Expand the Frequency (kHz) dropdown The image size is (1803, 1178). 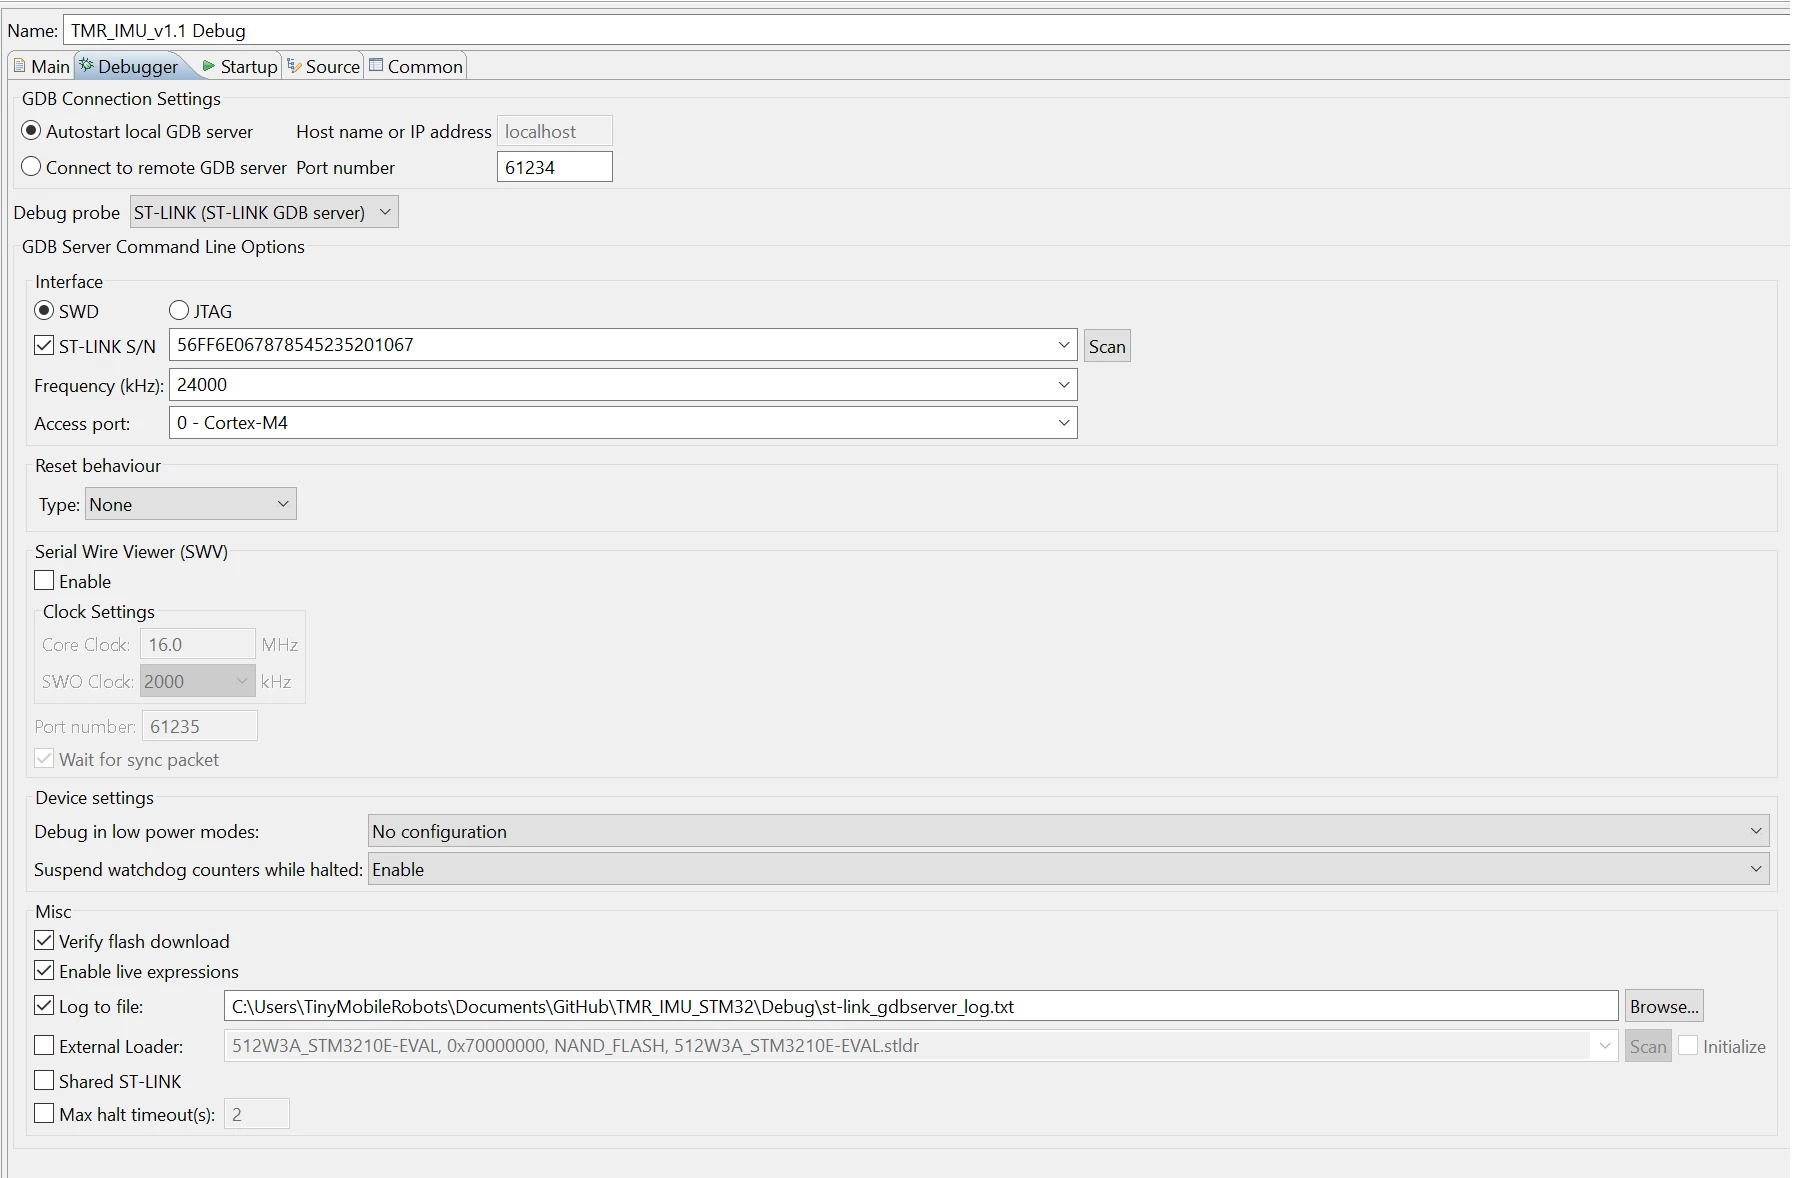[x=1064, y=385]
